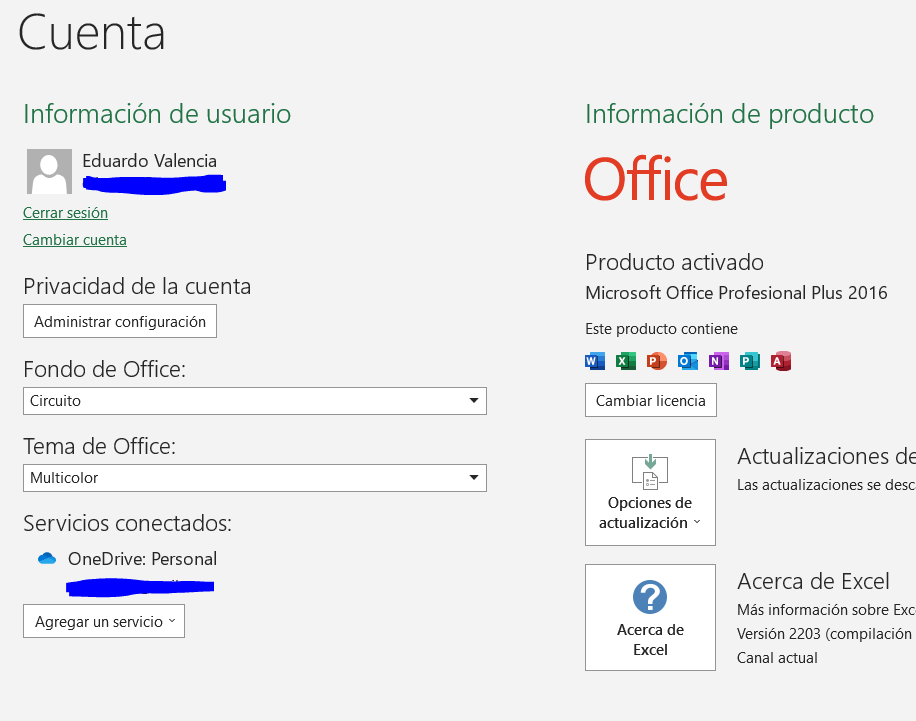
Task: Click the Word app icon
Action: coord(595,361)
